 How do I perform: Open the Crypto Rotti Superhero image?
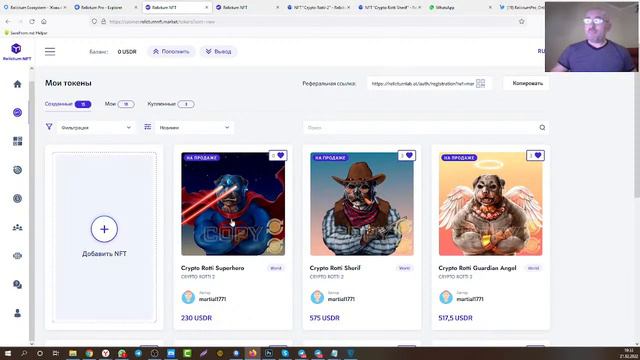(x=233, y=204)
